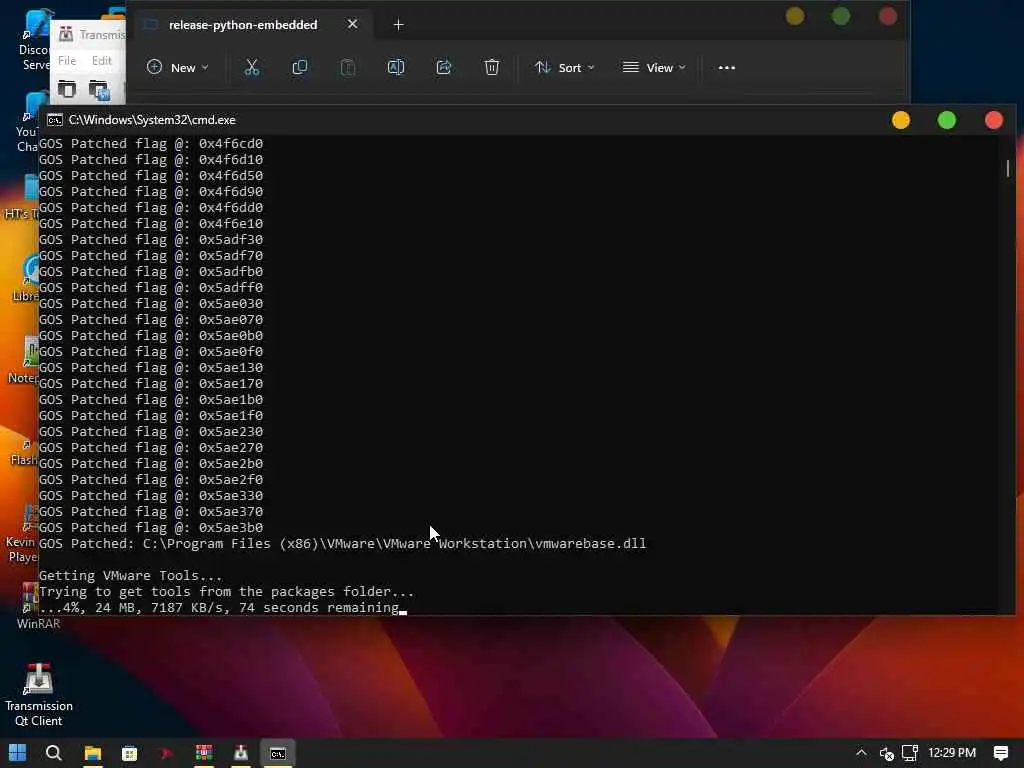Click the Copy icon in File Explorer toolbar

pyautogui.click(x=300, y=67)
